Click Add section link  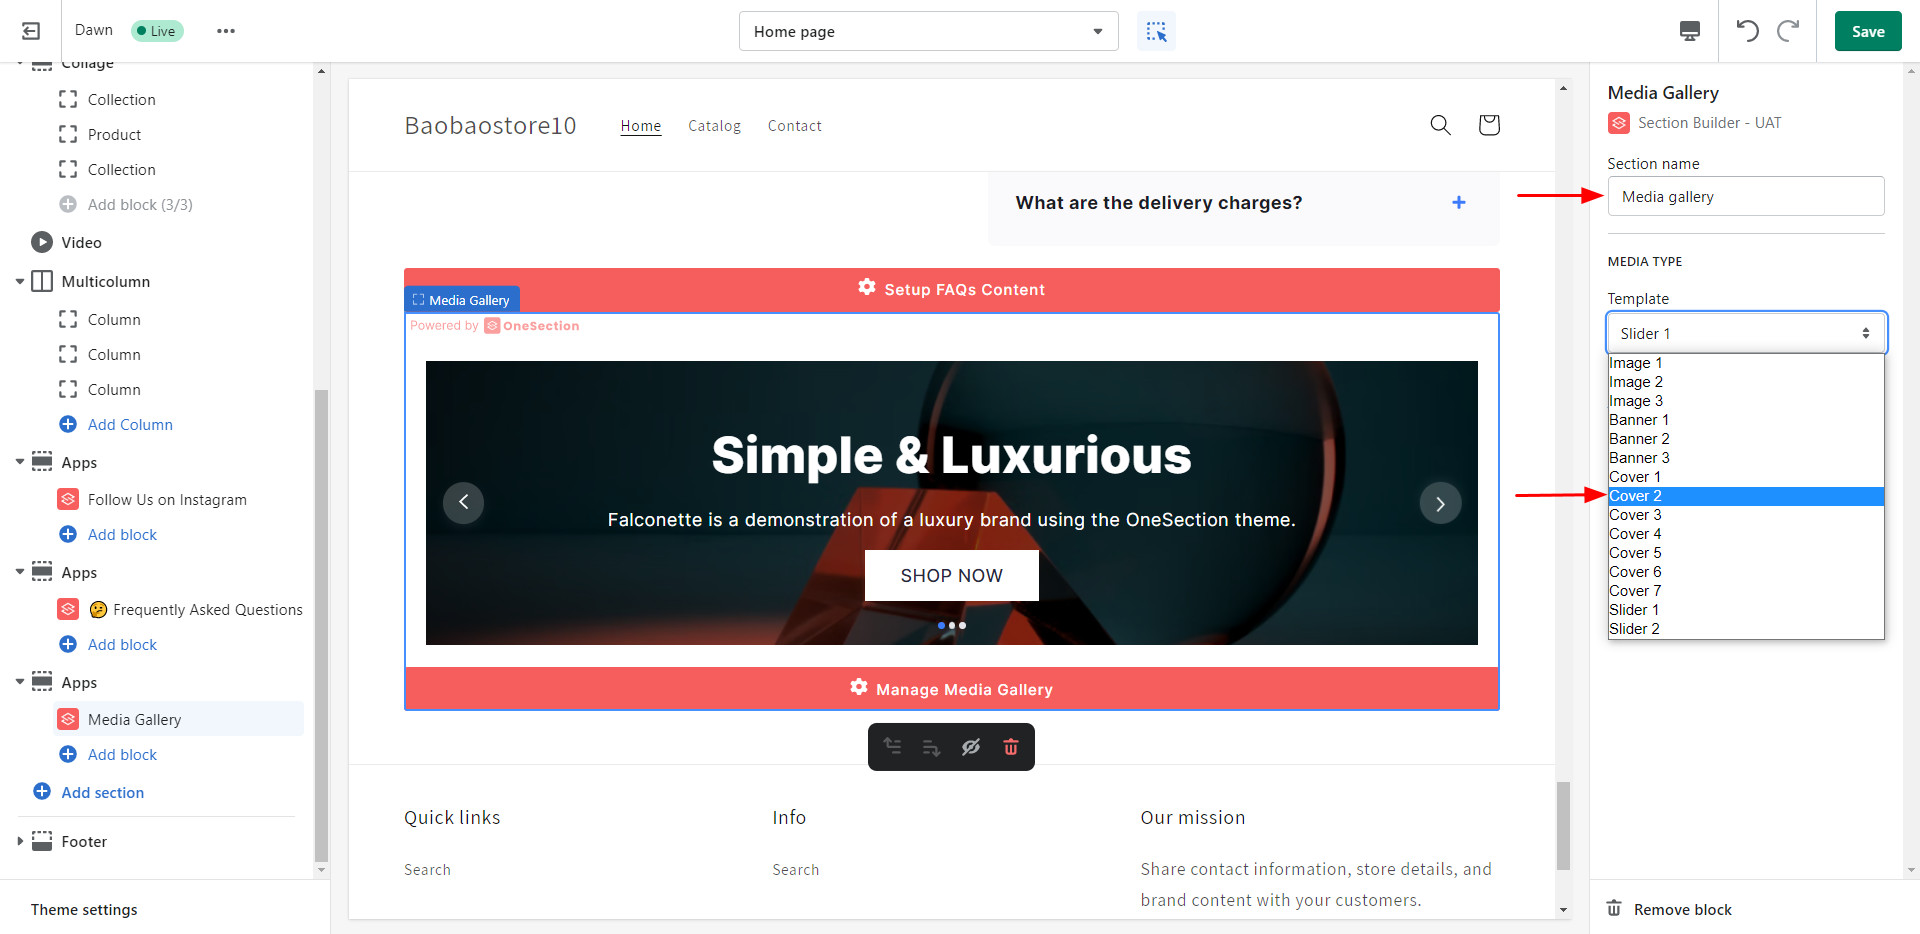tap(102, 792)
